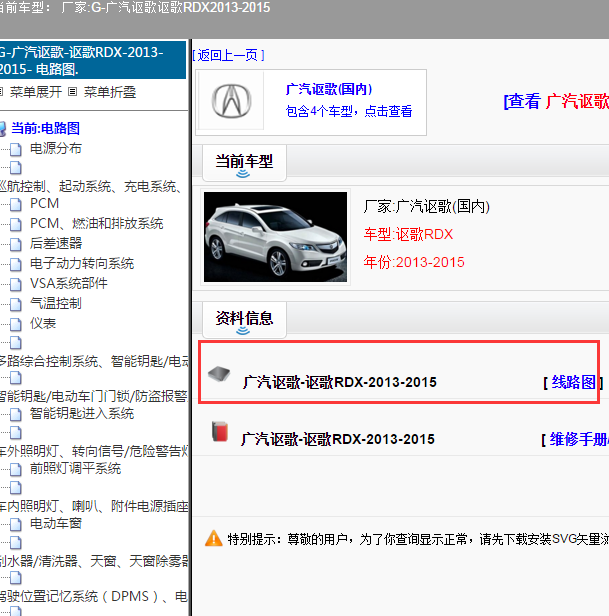Click the 年份:2013-2015 text
Image resolution: width=609 pixels, height=616 pixels.
coord(414,262)
